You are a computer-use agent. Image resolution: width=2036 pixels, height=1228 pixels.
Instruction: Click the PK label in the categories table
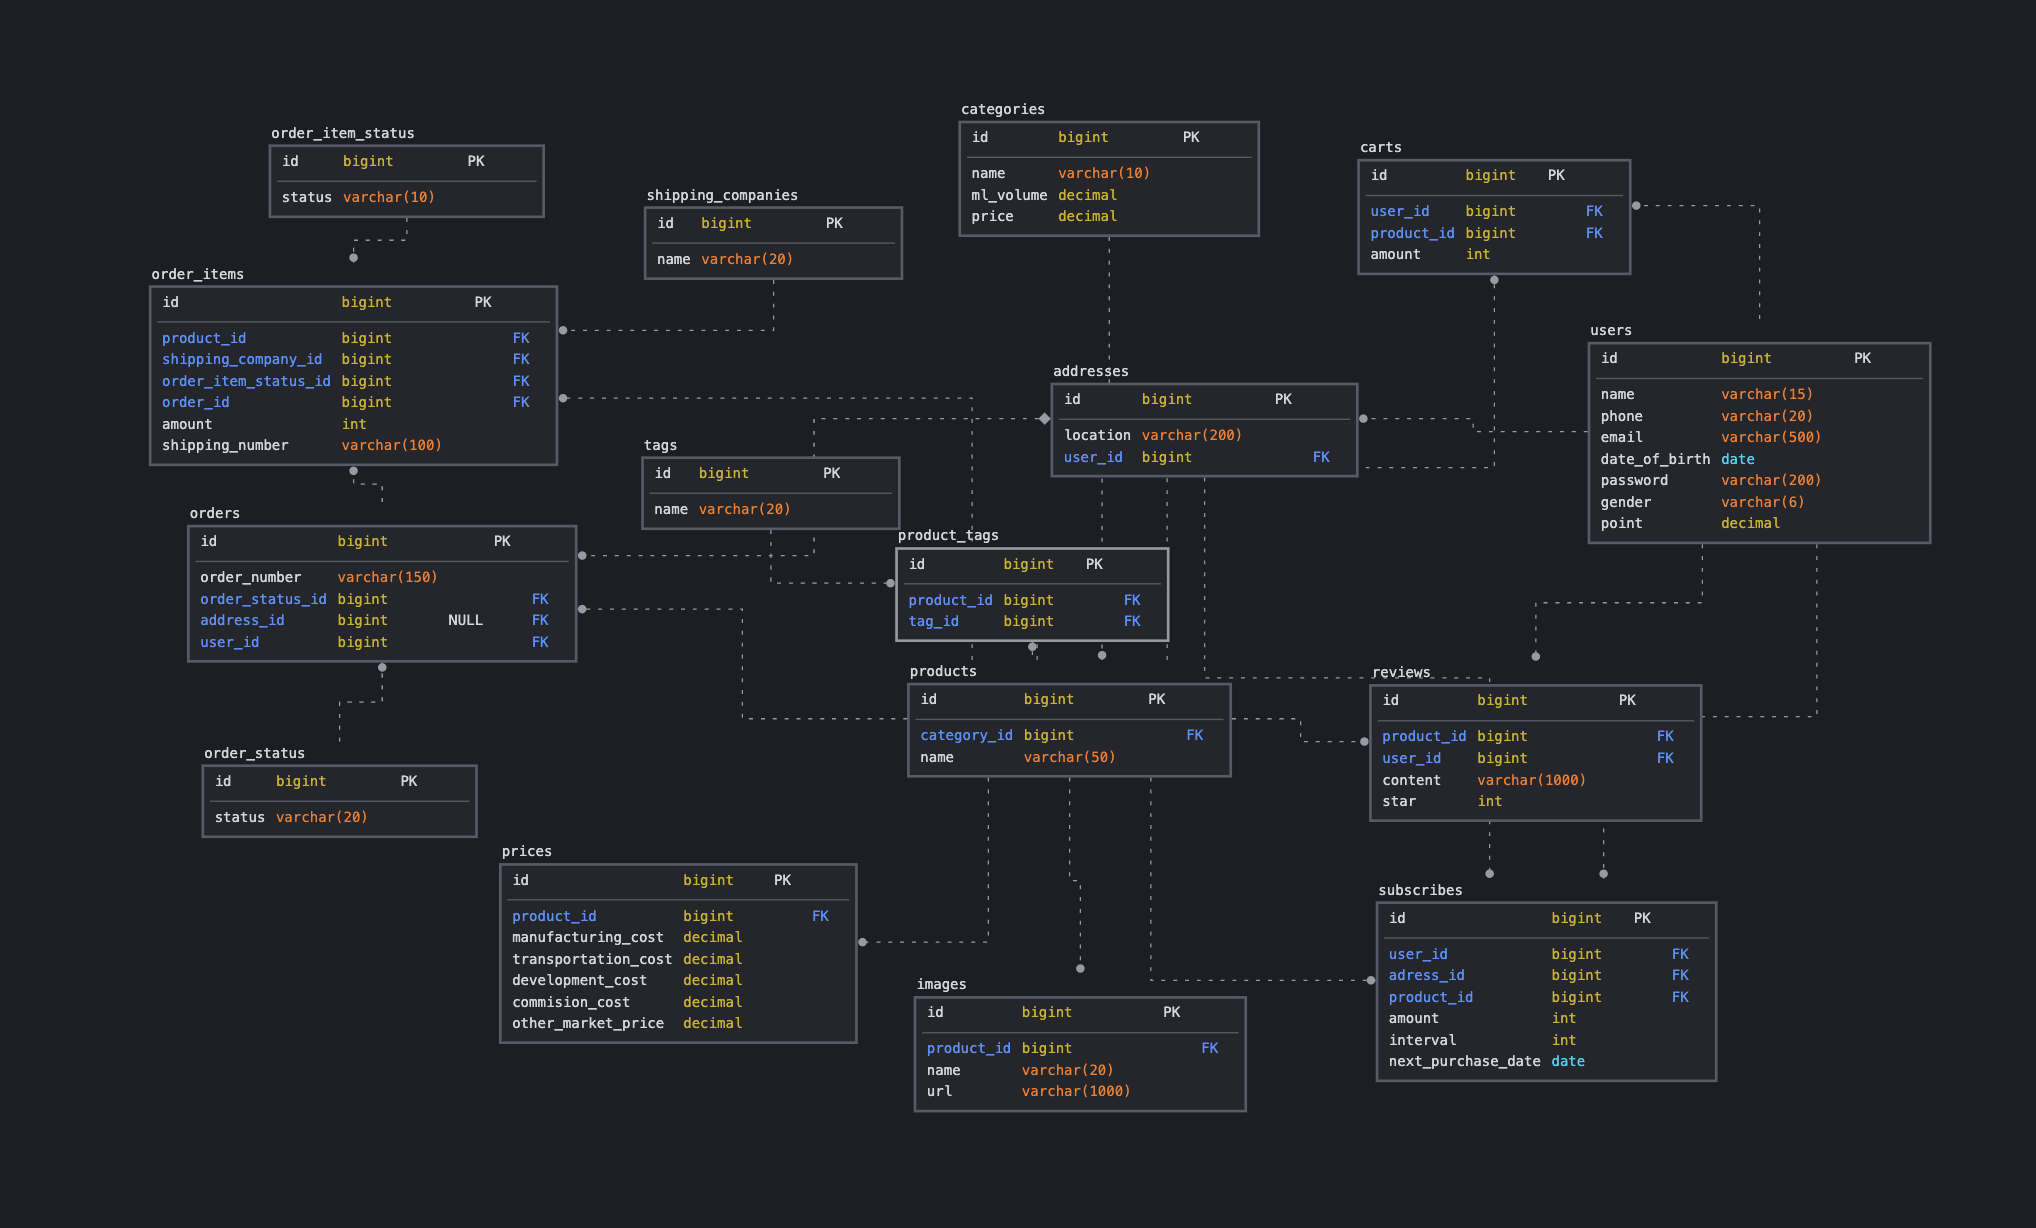coord(1190,137)
